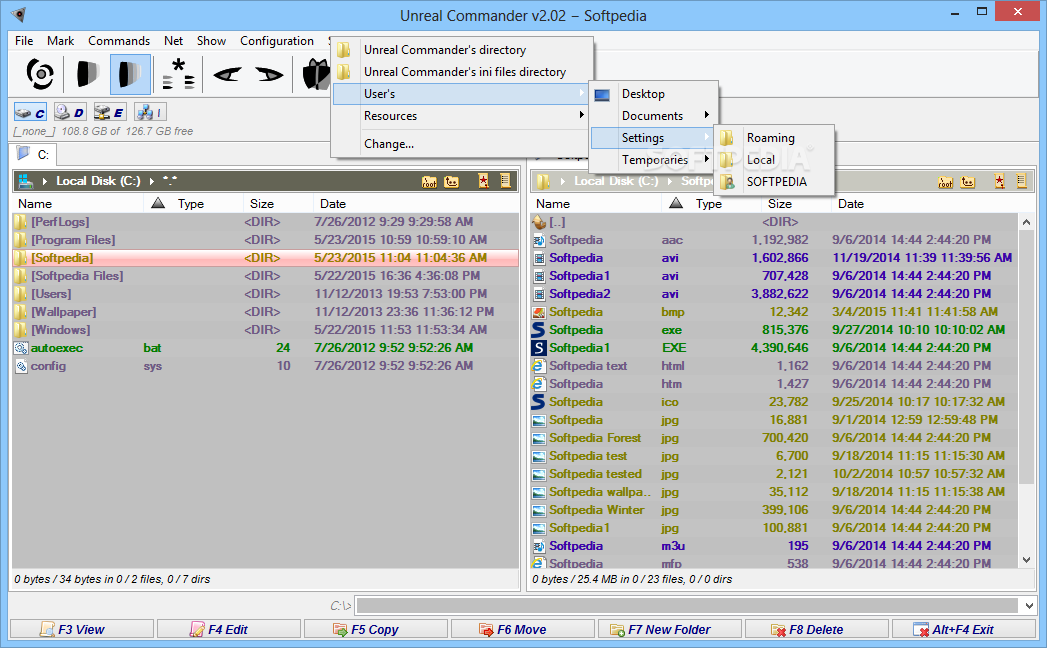Viewport: 1047px width, 648px height.
Task: Click folder icon in right path bar
Action: (544, 181)
